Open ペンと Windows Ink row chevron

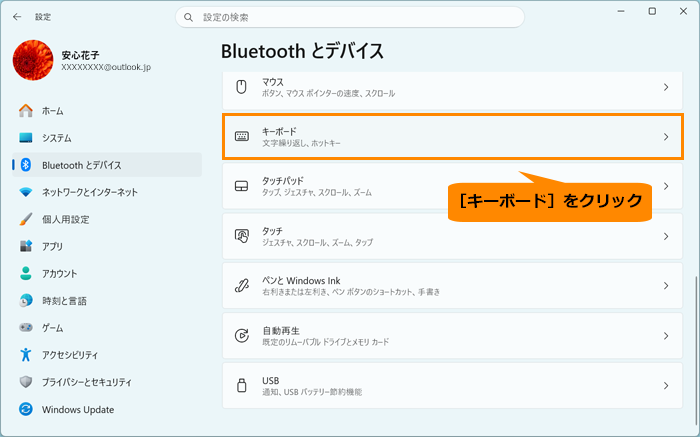click(666, 286)
